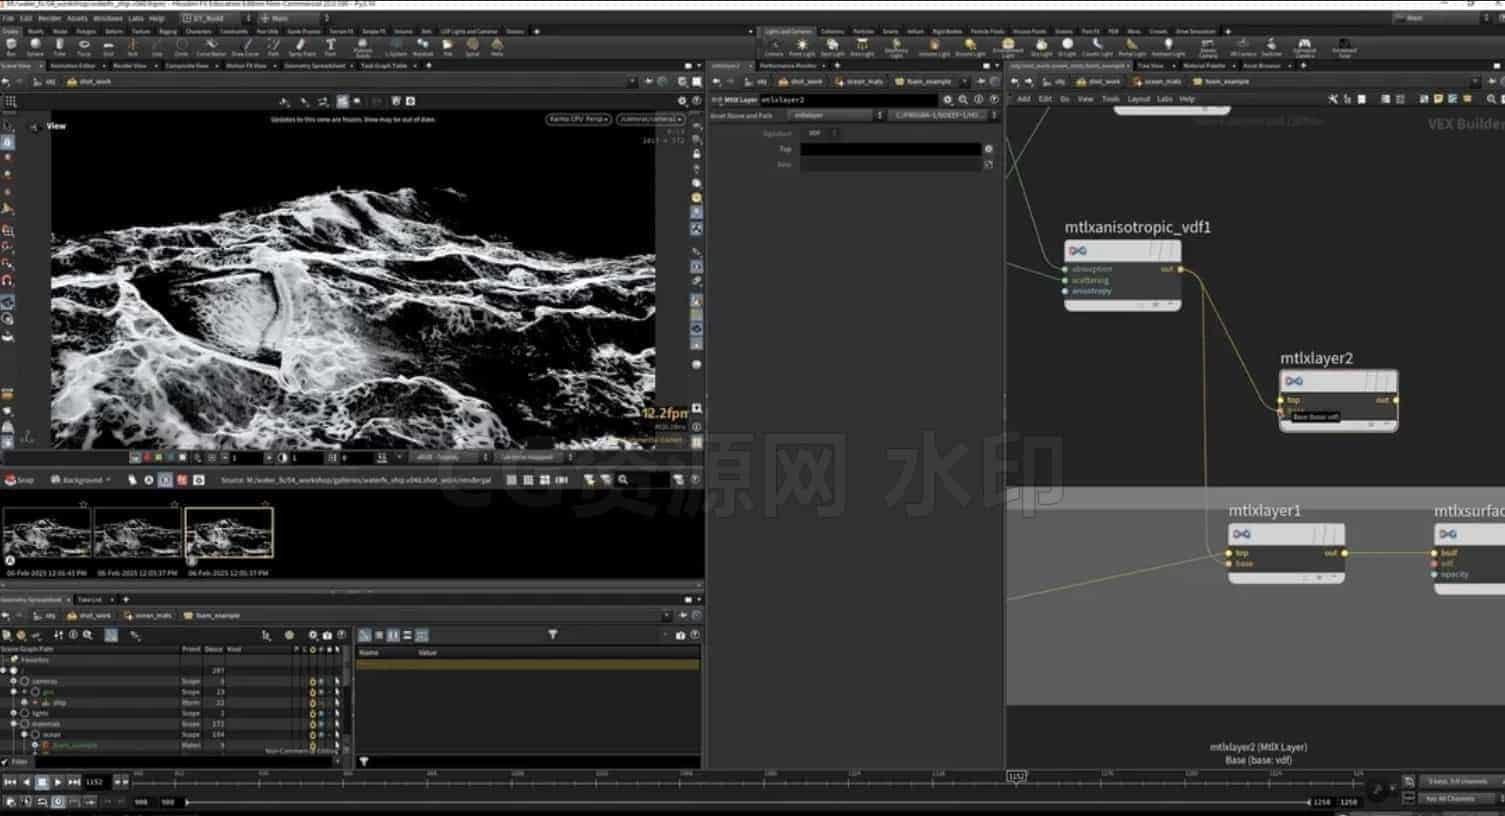Select the Spiral shelf tool

click(x=472, y=46)
